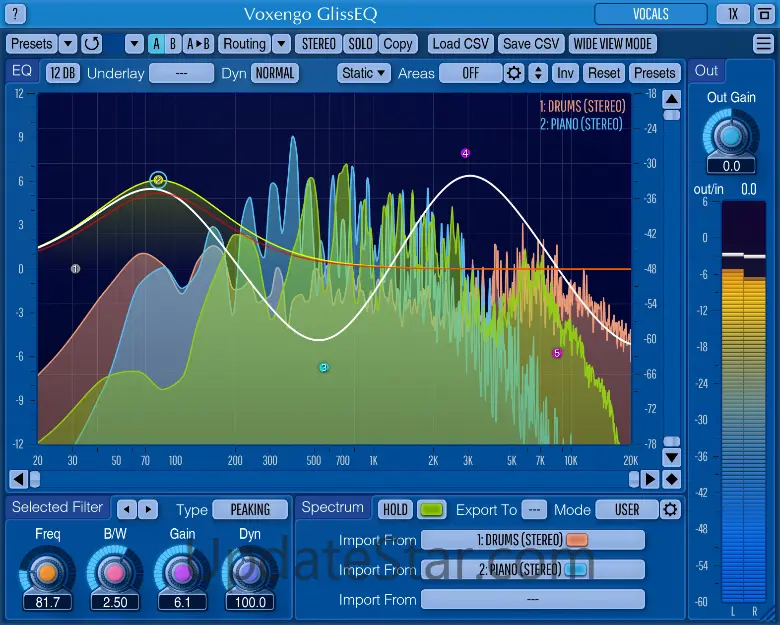Select highlighted EQ filter point 2
This screenshot has width=780, height=625.
pyautogui.click(x=158, y=180)
